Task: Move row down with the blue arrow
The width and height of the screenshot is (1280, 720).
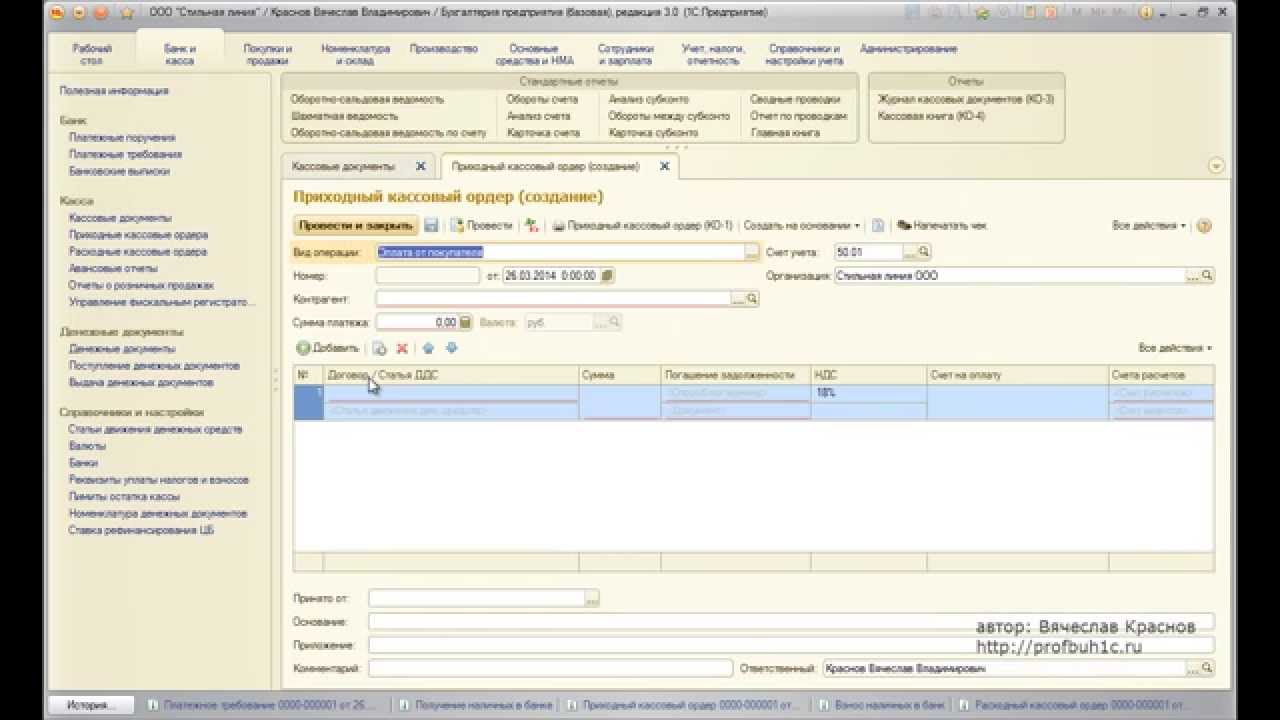Action: pyautogui.click(x=451, y=348)
